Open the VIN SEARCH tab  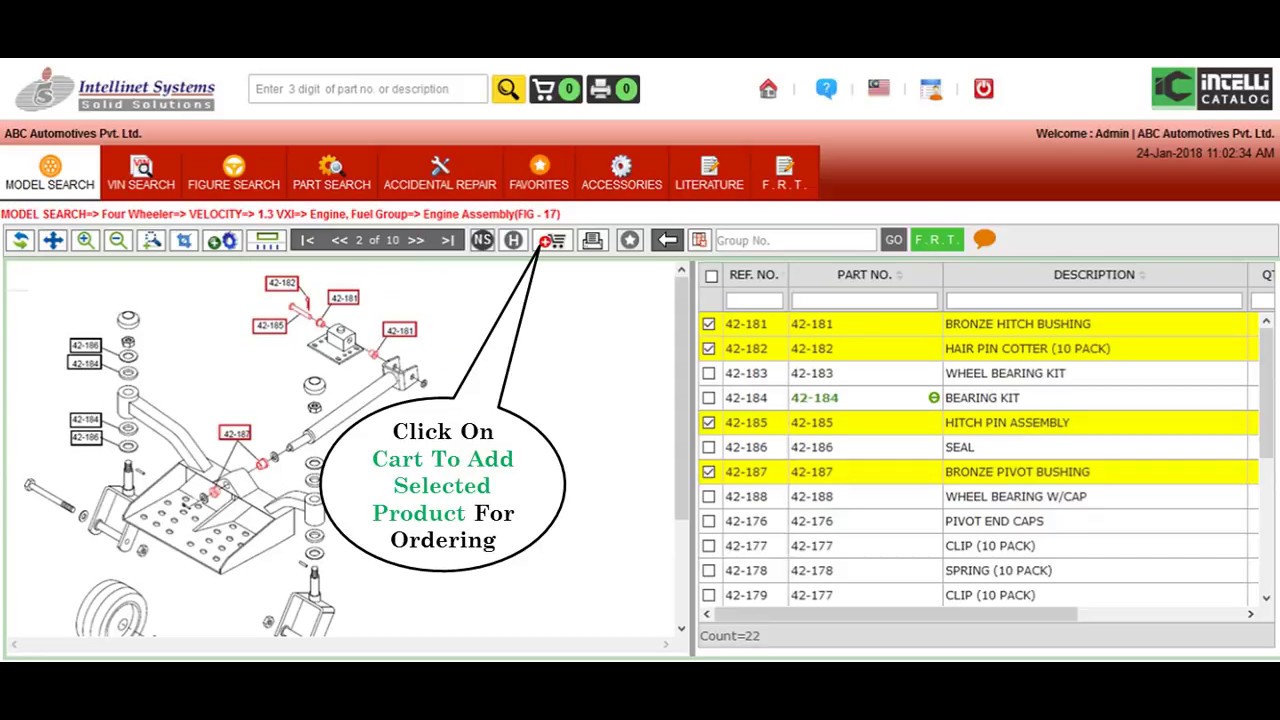tap(141, 173)
